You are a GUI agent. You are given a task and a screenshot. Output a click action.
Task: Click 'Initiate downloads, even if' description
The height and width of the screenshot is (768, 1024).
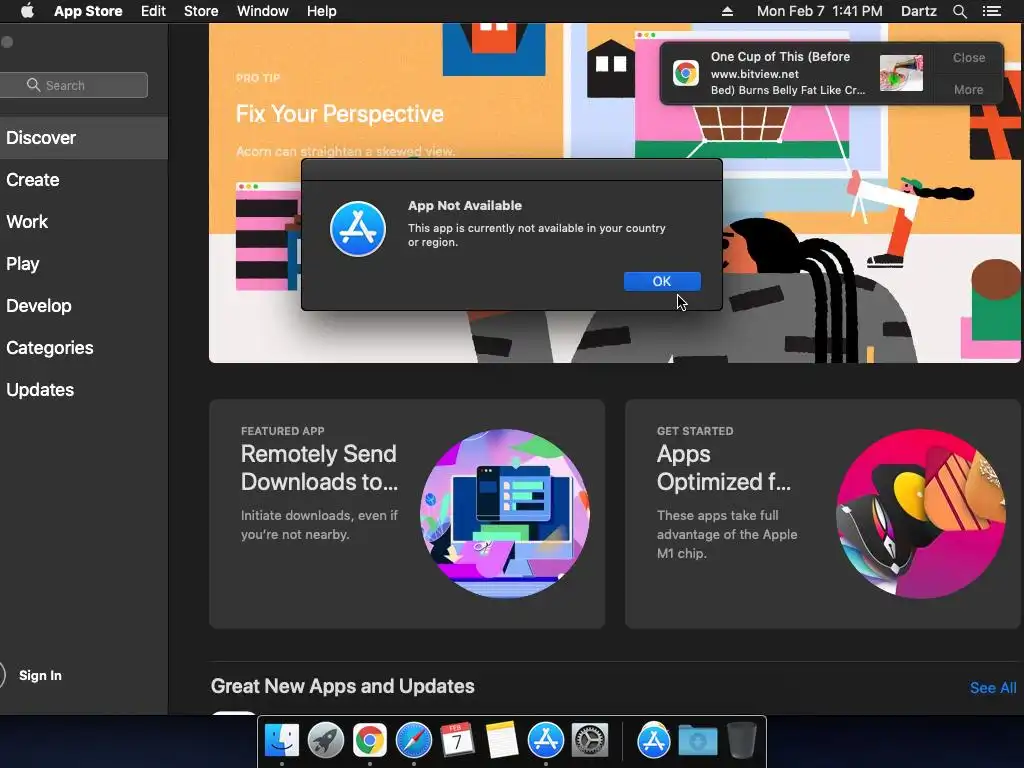pyautogui.click(x=319, y=525)
